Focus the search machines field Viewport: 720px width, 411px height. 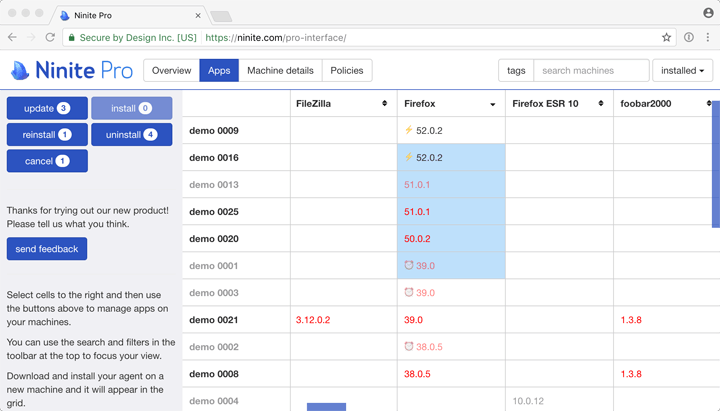(x=591, y=70)
